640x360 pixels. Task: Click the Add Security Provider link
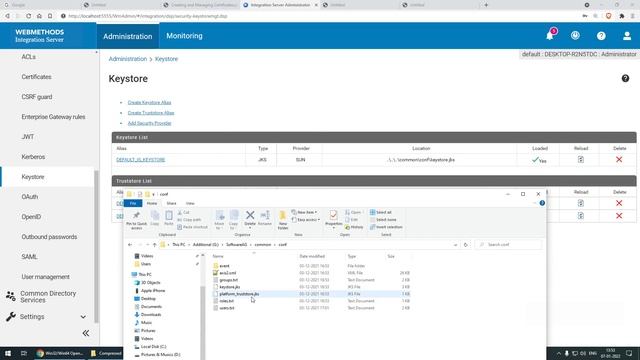point(149,123)
